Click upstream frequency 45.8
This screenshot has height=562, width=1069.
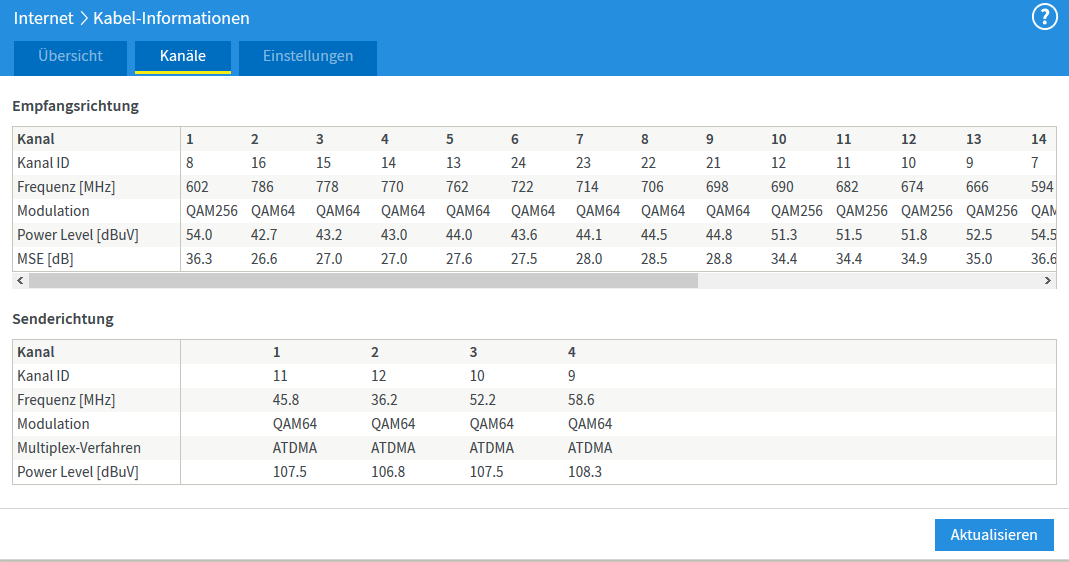coord(286,400)
